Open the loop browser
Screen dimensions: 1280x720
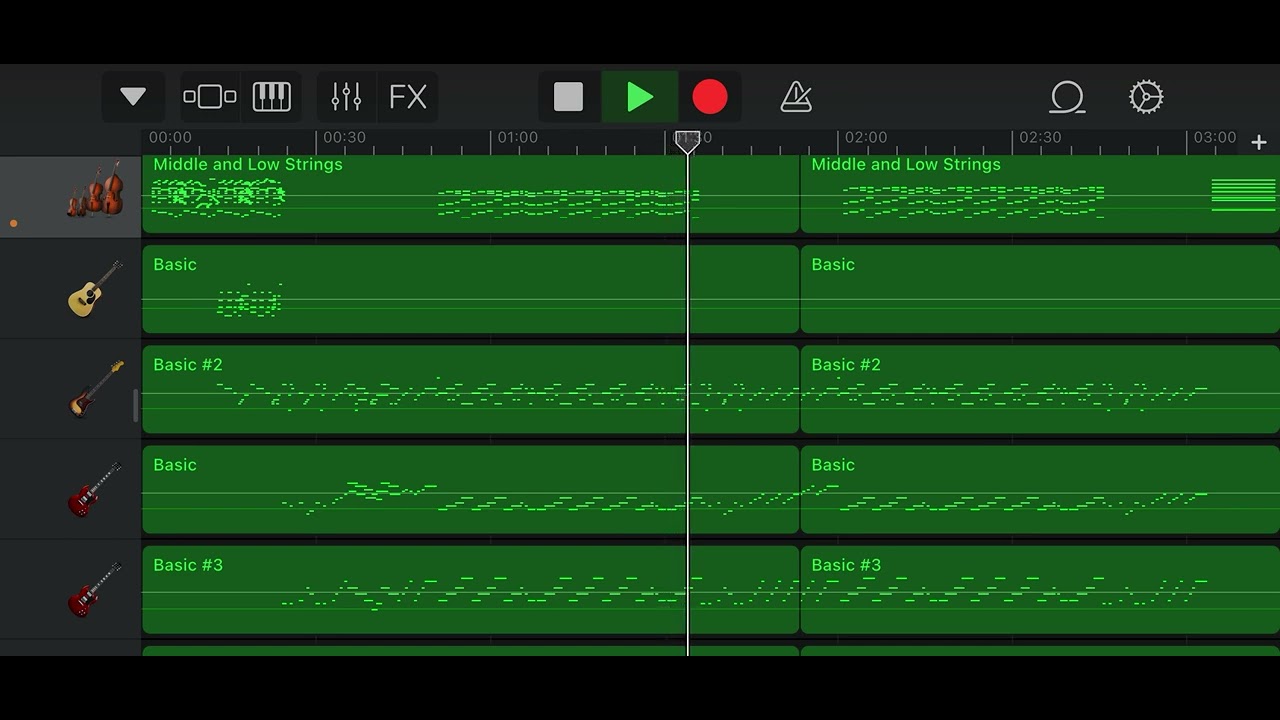(1067, 97)
